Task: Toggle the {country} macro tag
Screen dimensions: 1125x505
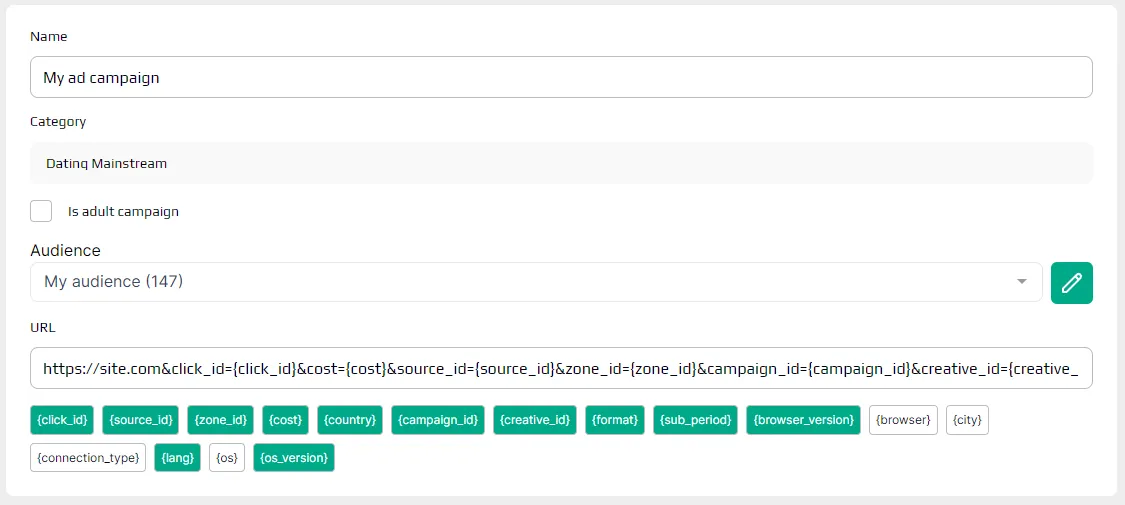Action: 350,420
